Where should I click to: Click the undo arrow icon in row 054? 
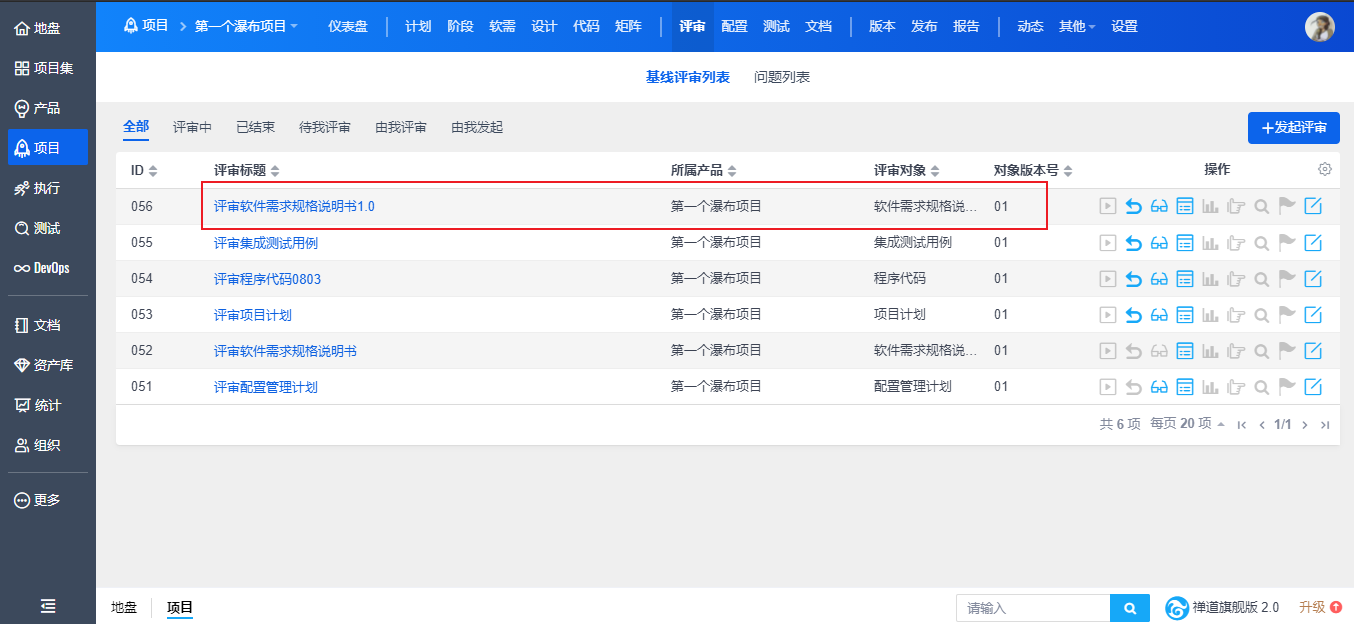[x=1133, y=279]
